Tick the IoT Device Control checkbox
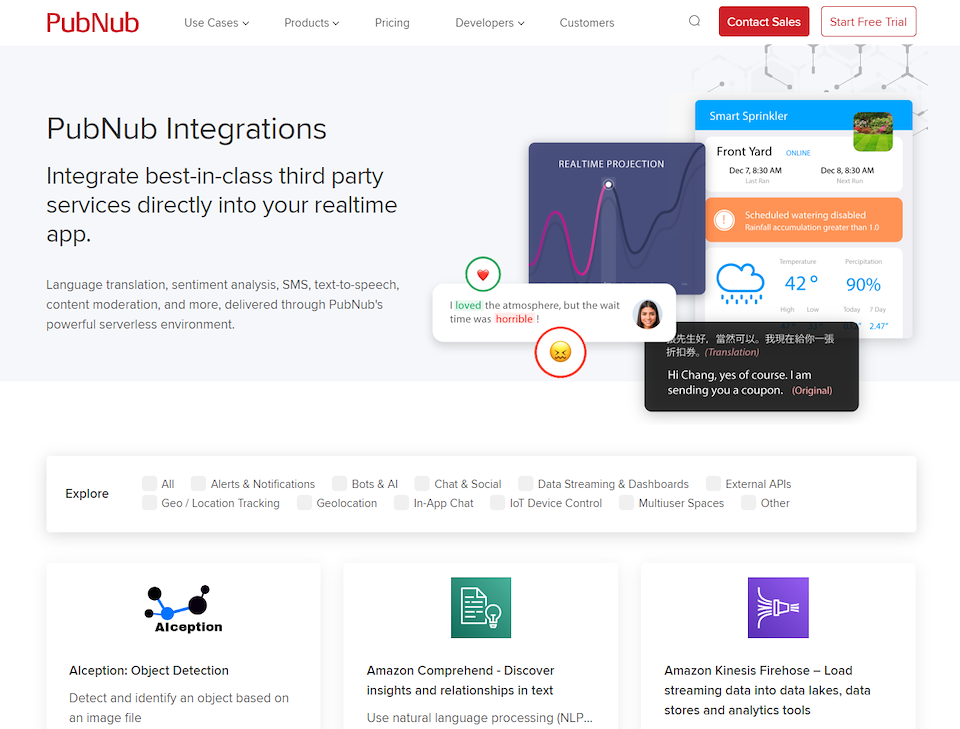Image resolution: width=960 pixels, height=729 pixels. [x=498, y=503]
